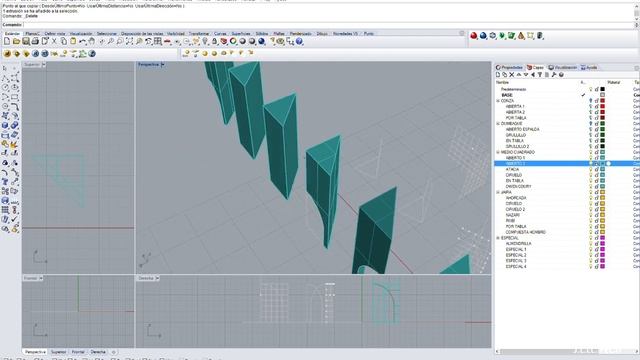This screenshot has height=360, width=640.
Task: Click the blue sphere shading icon
Action: pos(483,36)
